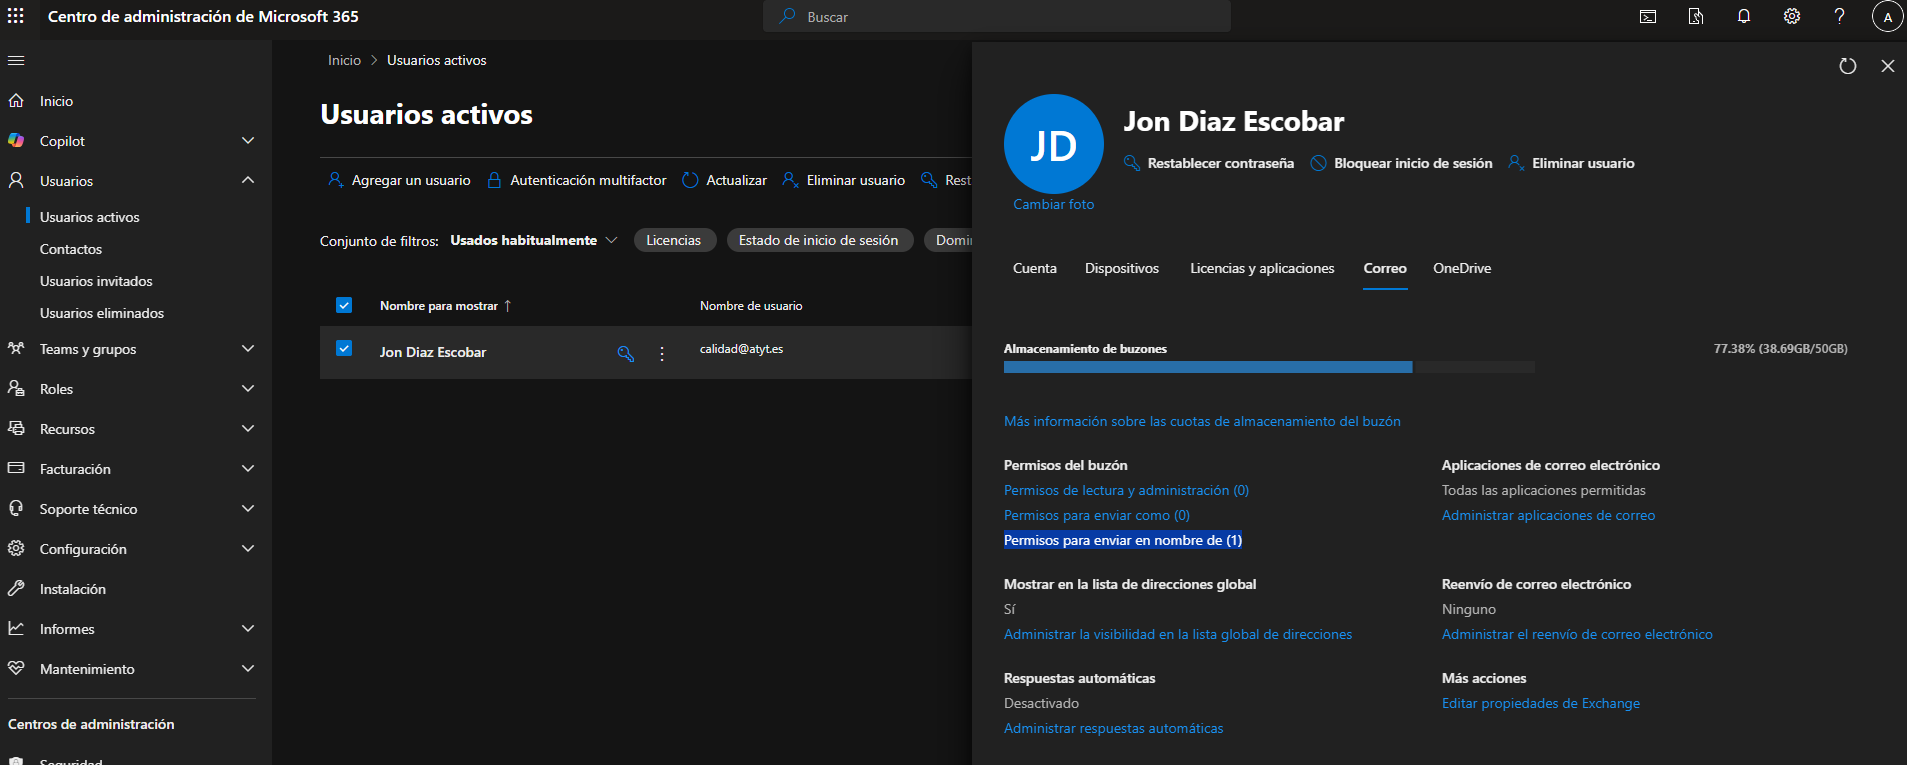This screenshot has height=765, width=1907.
Task: Click the mailbox storage progress bar
Action: (1268, 367)
